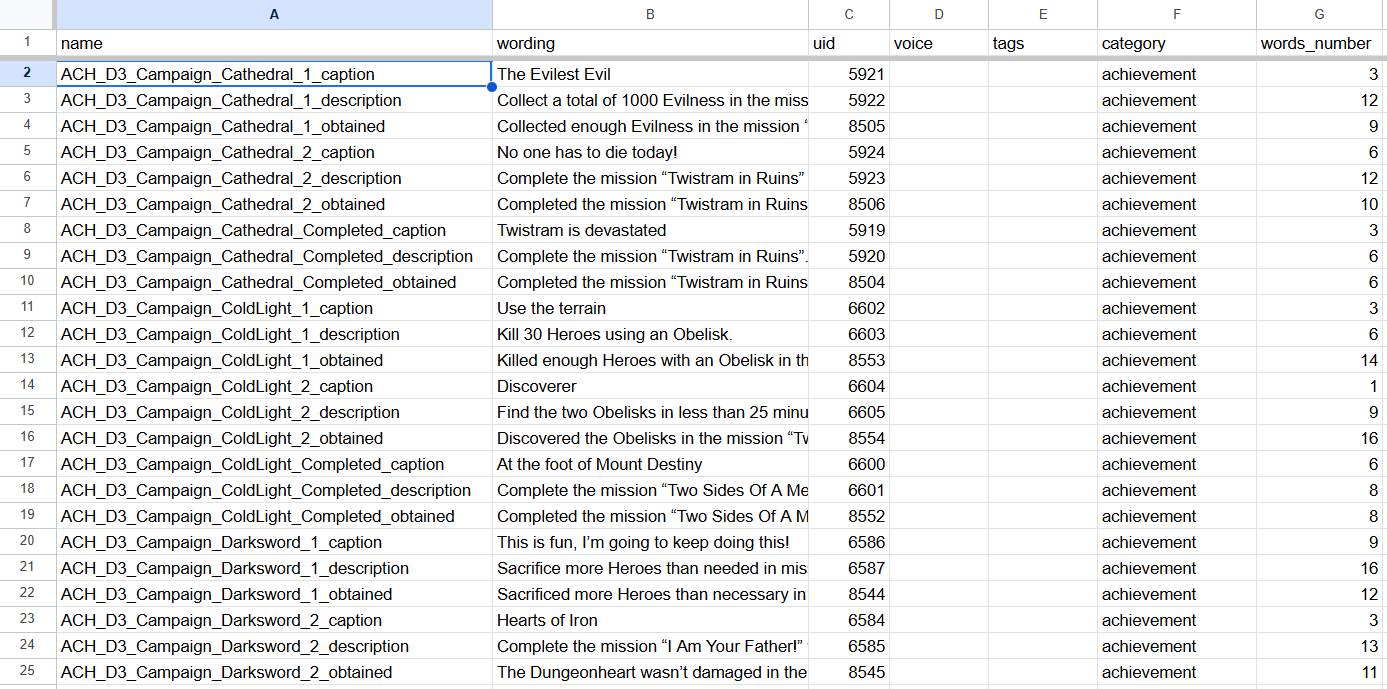Select row 10 via row number

28,282
